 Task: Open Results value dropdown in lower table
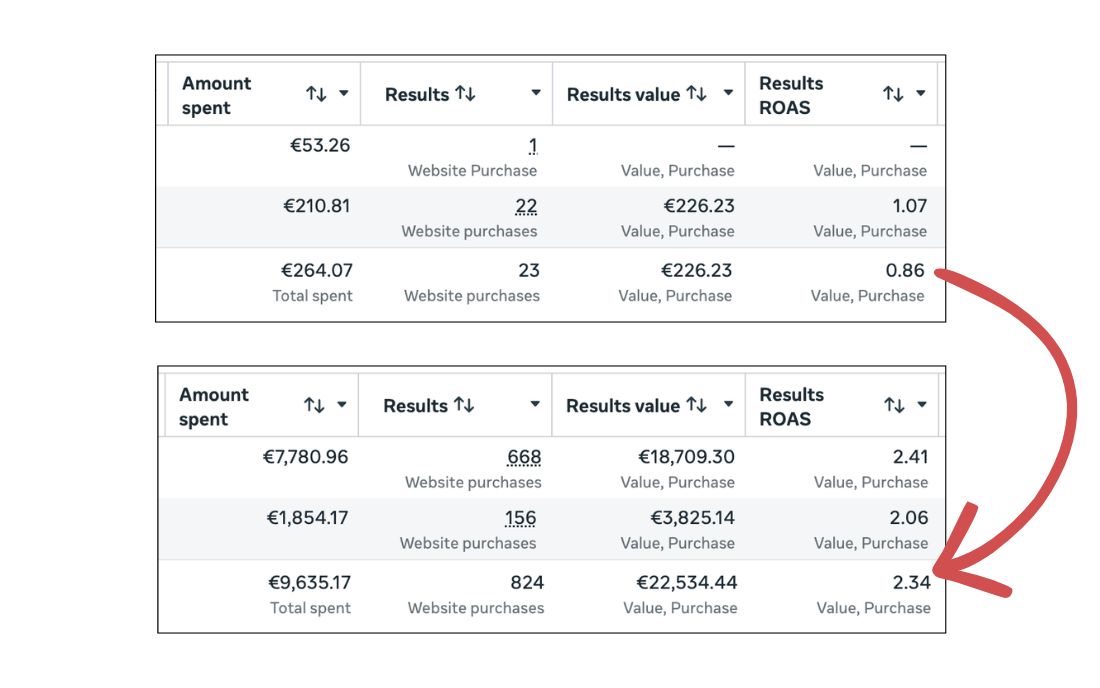click(x=728, y=405)
